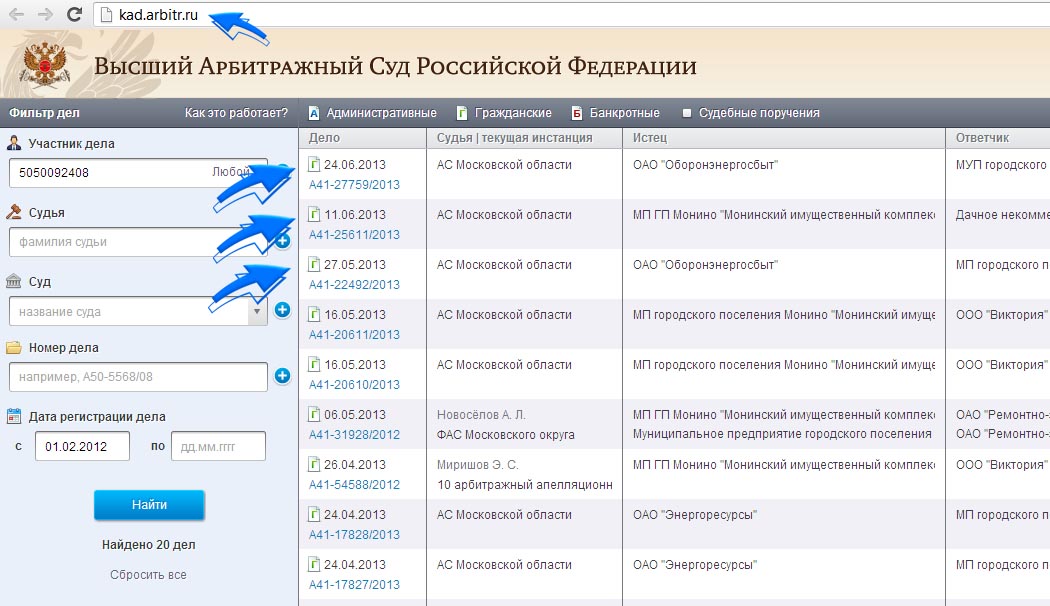This screenshot has height=606, width=1050.
Task: Reset filters via Сбросить все
Action: click(149, 575)
